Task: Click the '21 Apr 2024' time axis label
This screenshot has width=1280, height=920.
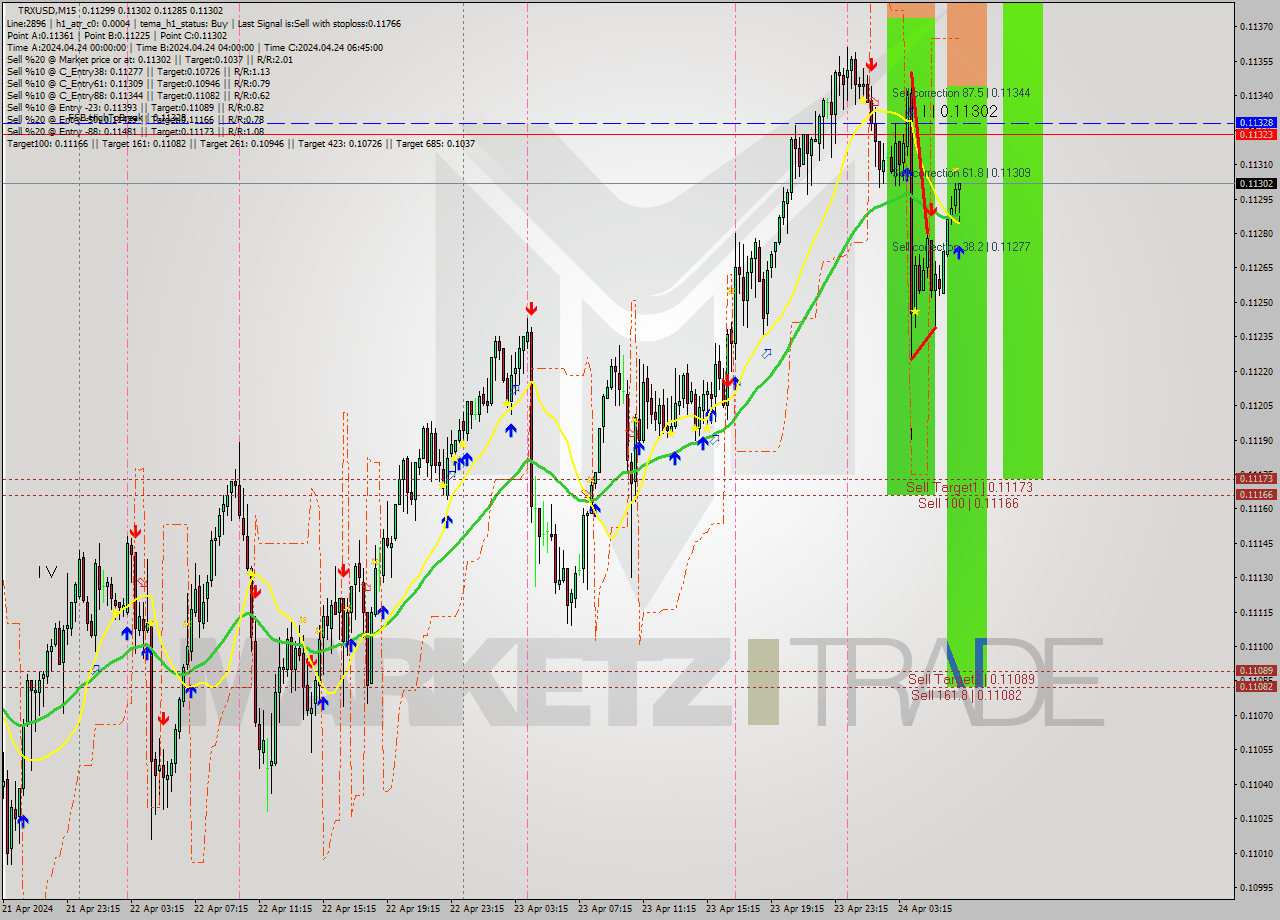Action: [x=26, y=909]
